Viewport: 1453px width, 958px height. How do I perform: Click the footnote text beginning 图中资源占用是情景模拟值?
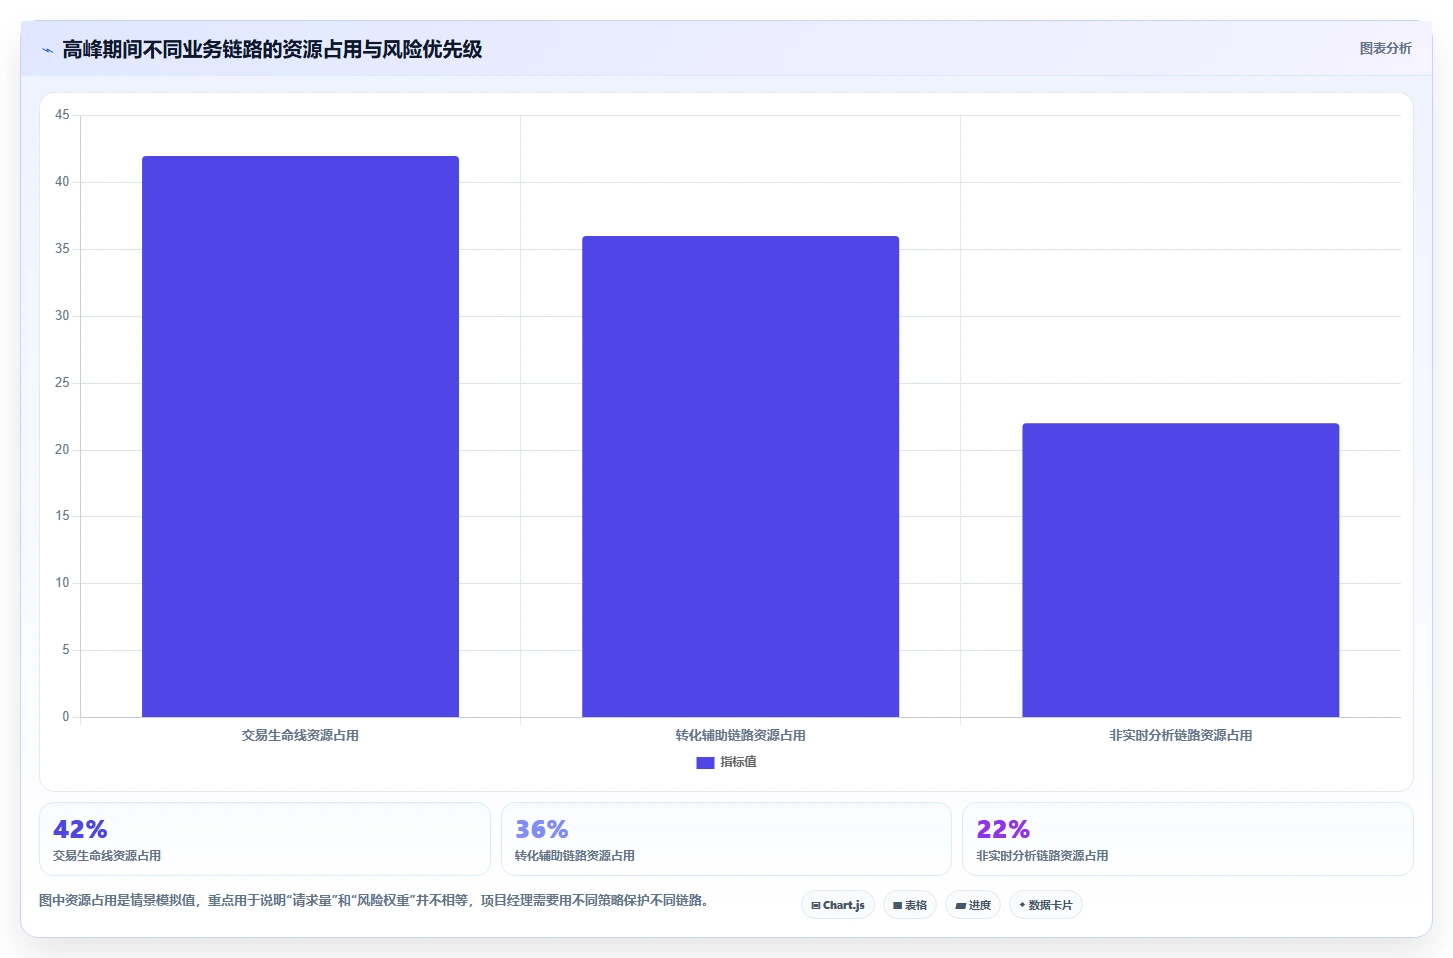375,900
